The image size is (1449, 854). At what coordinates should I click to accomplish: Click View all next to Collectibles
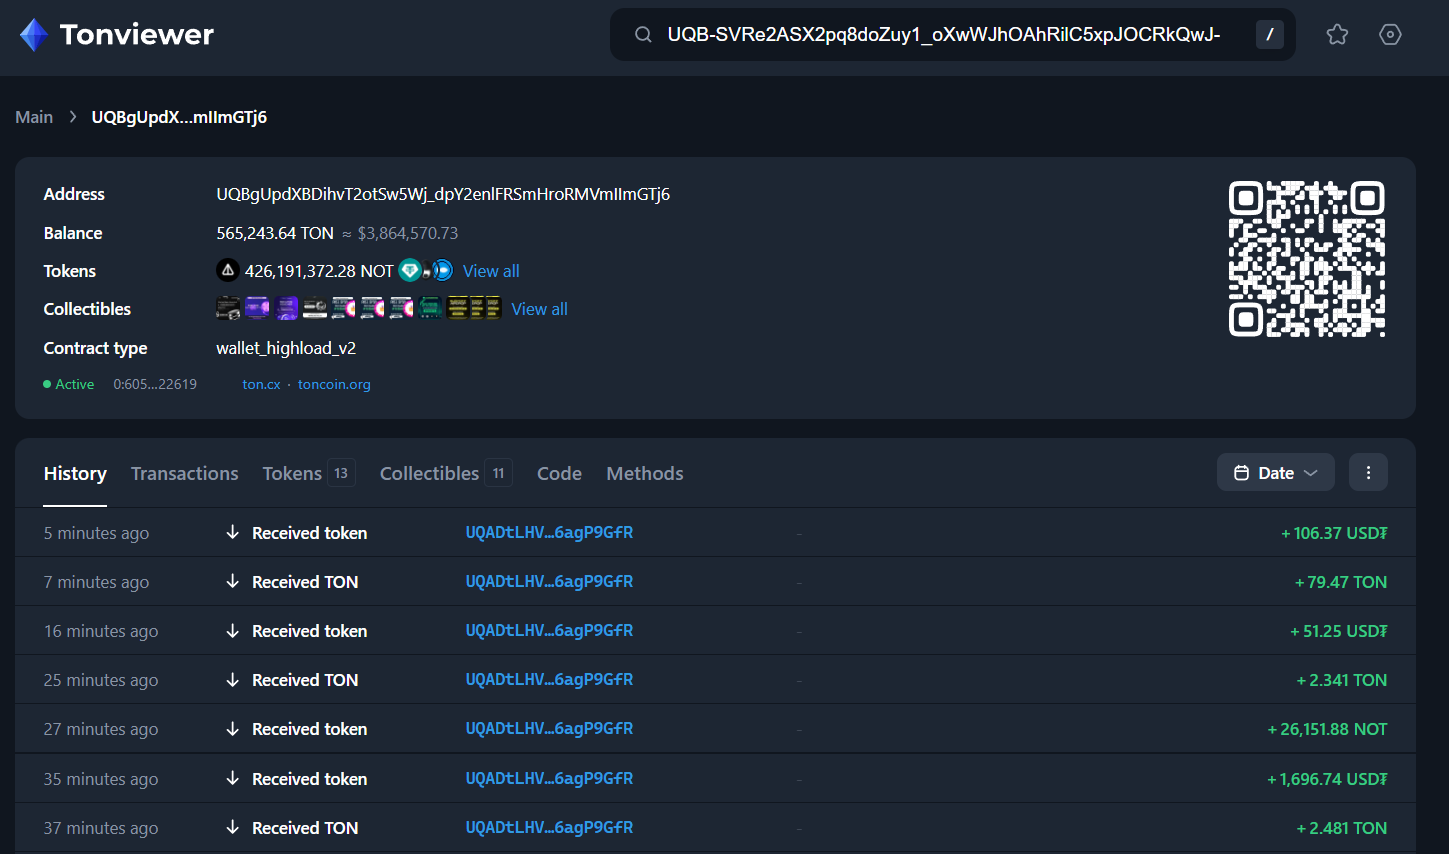(x=539, y=309)
